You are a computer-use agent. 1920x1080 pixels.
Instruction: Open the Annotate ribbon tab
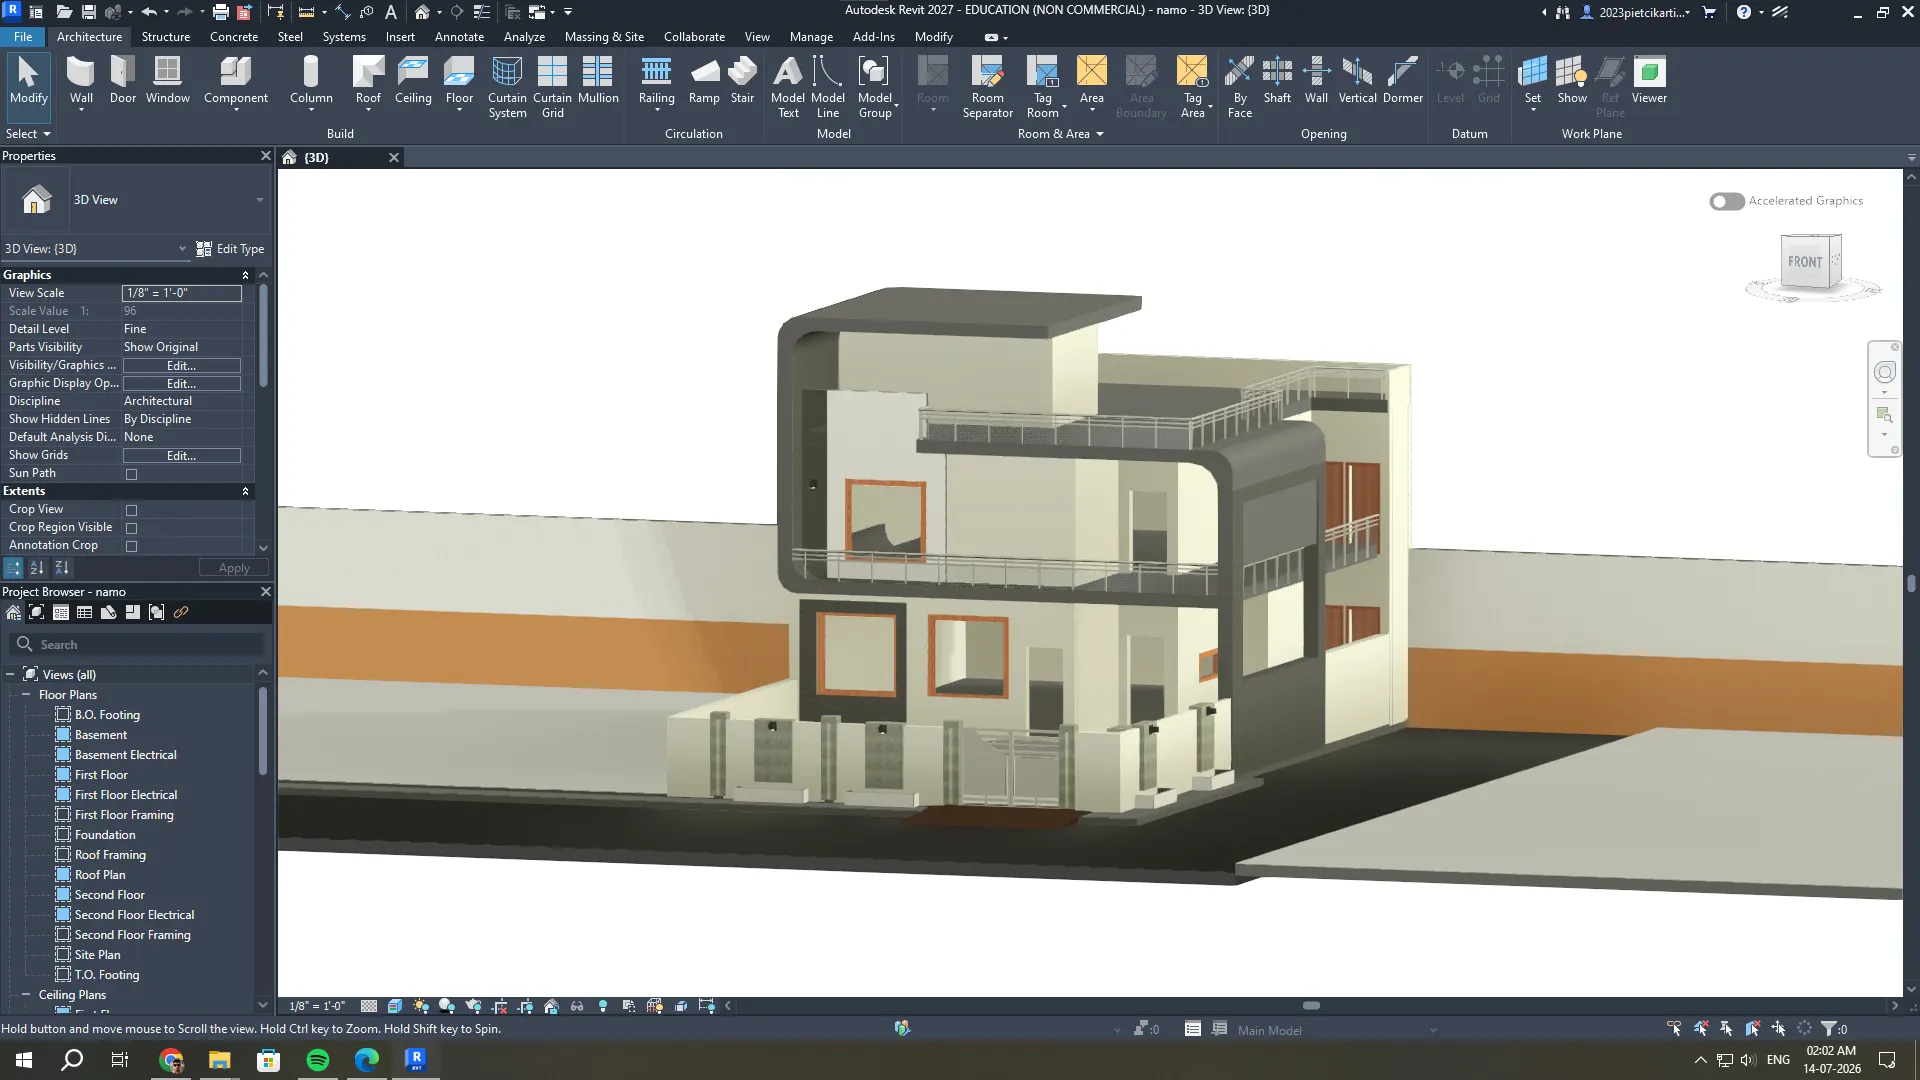pyautogui.click(x=459, y=37)
